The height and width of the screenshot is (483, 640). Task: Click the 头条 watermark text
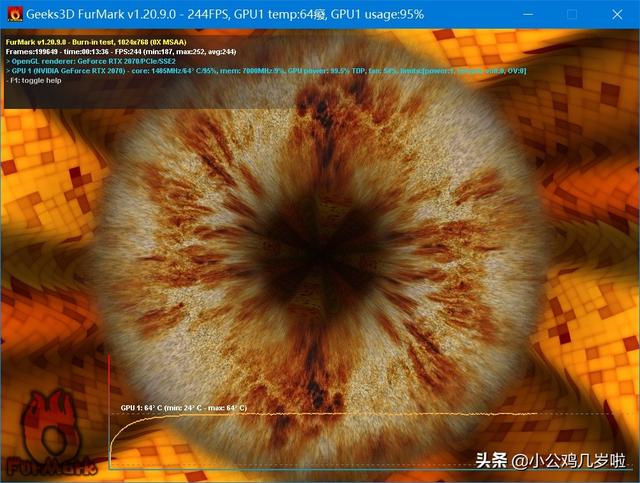point(491,461)
